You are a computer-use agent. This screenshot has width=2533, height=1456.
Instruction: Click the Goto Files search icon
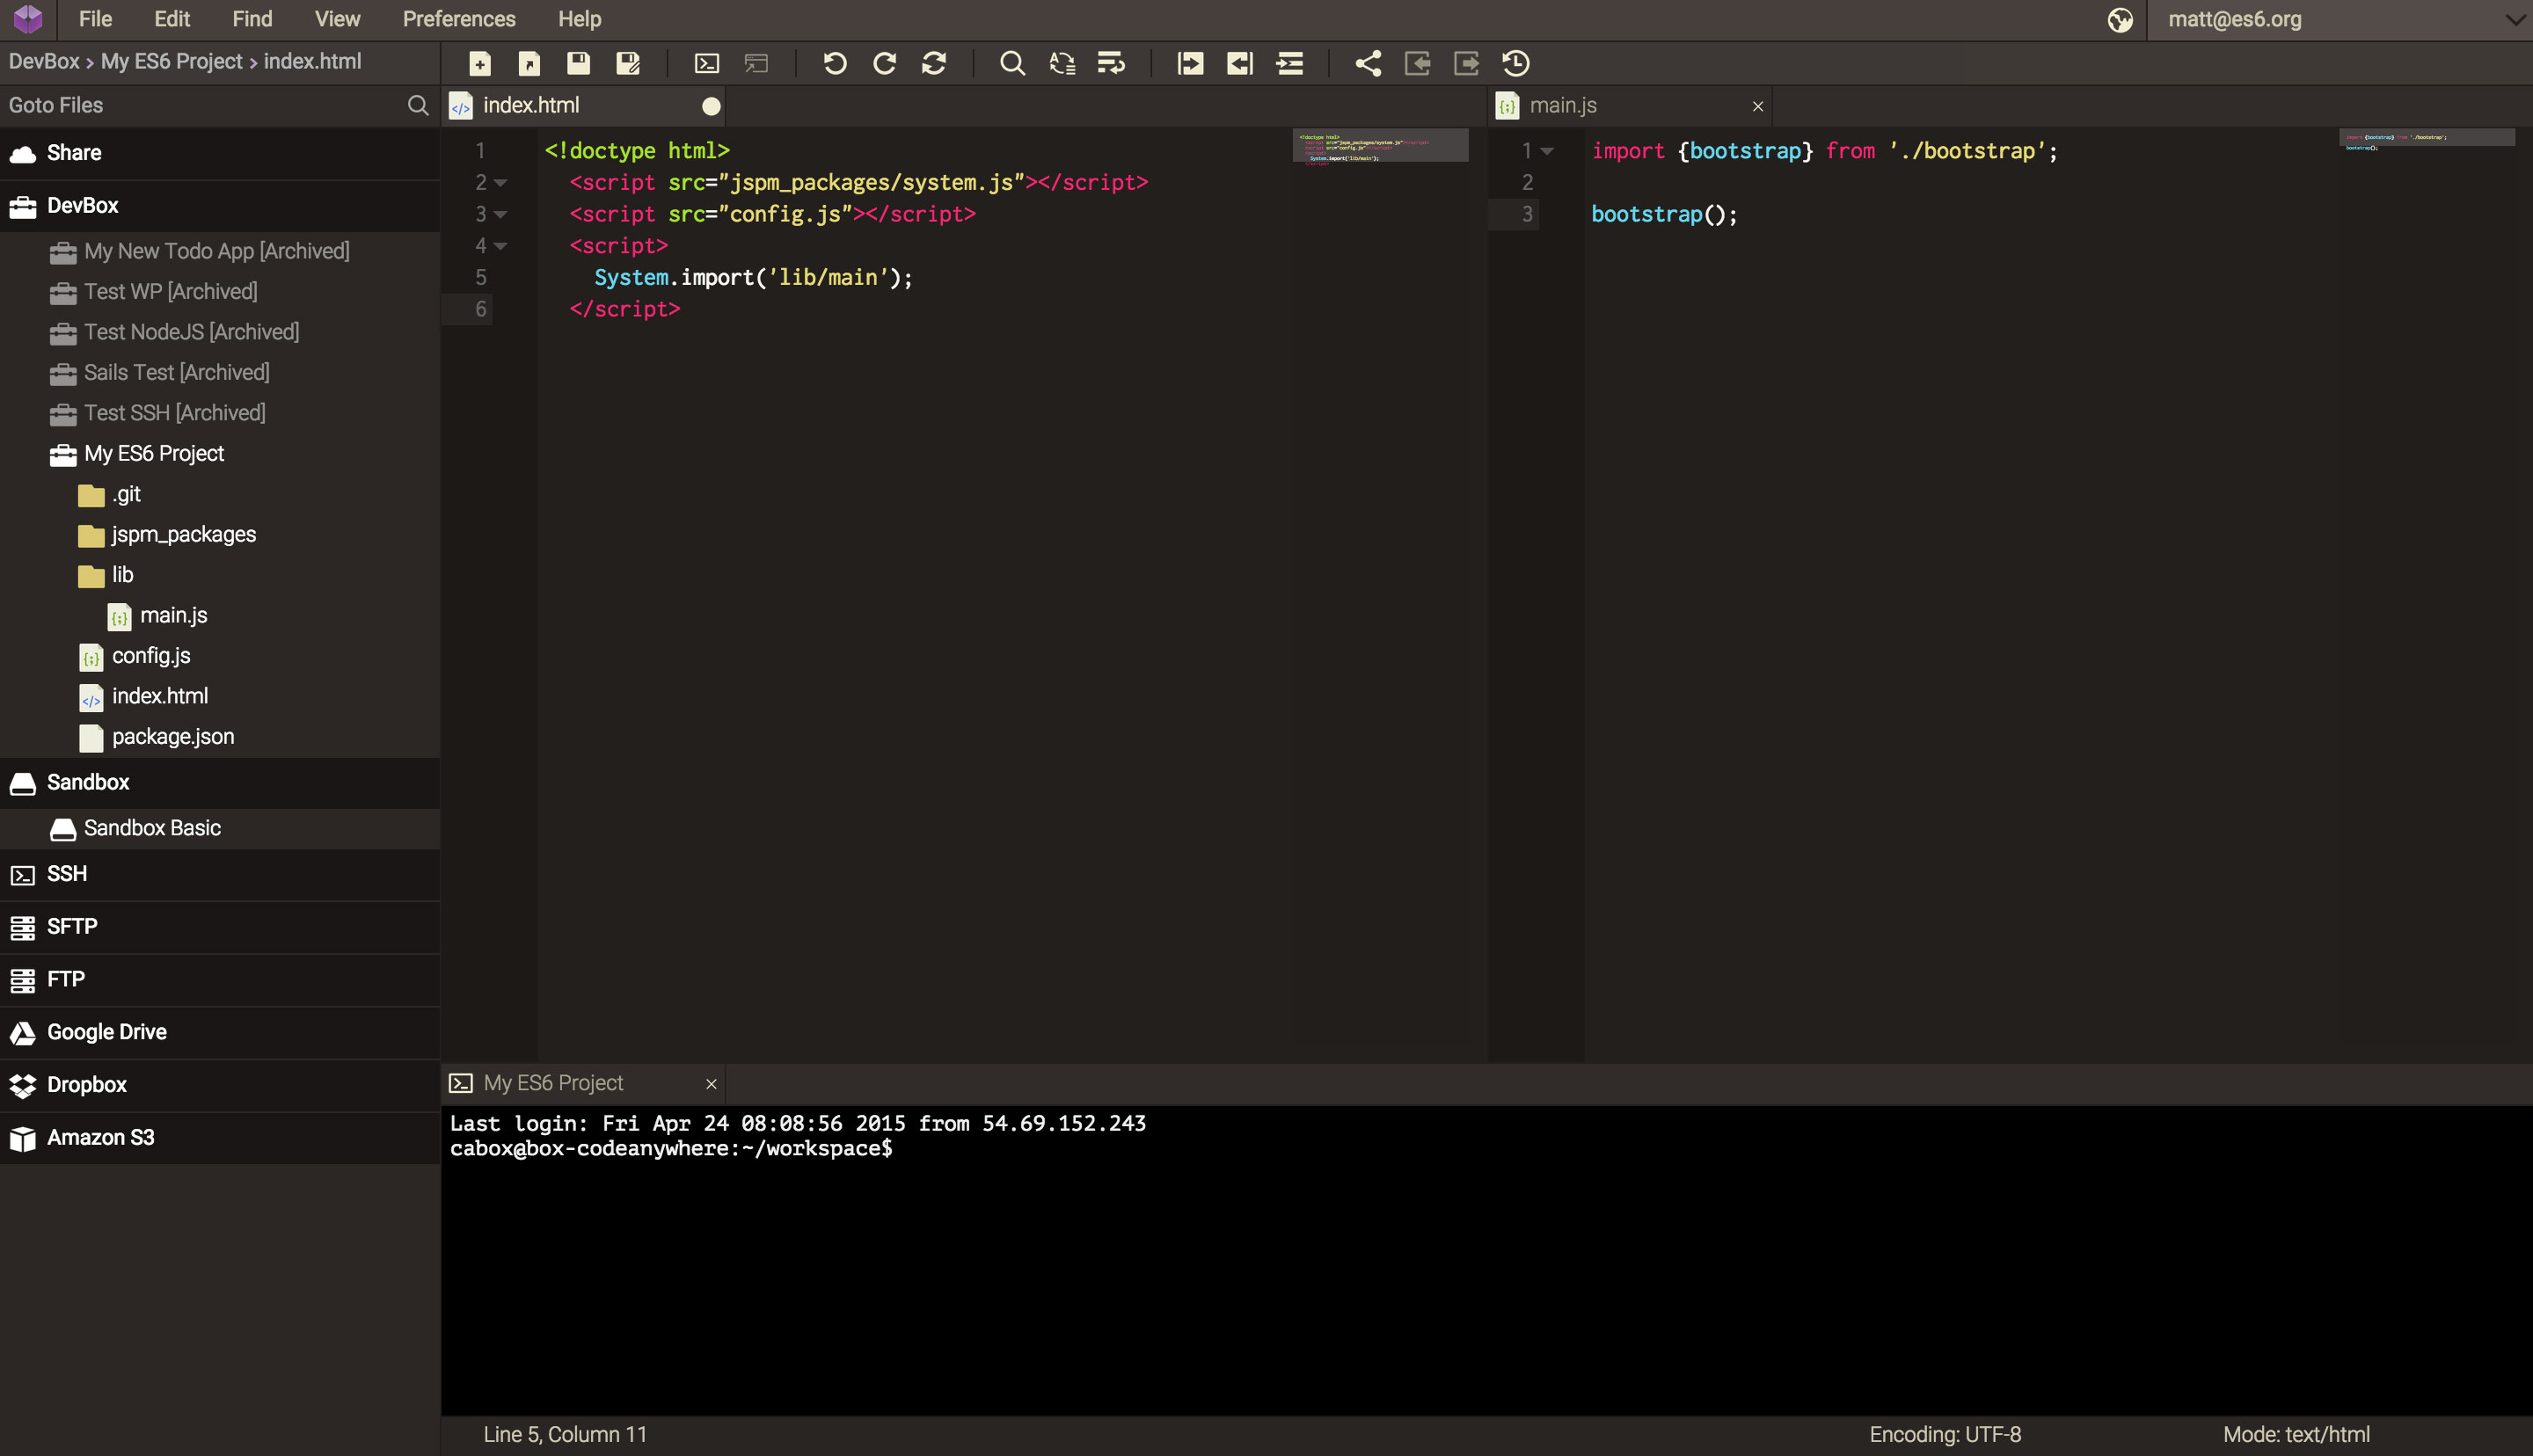tap(418, 105)
